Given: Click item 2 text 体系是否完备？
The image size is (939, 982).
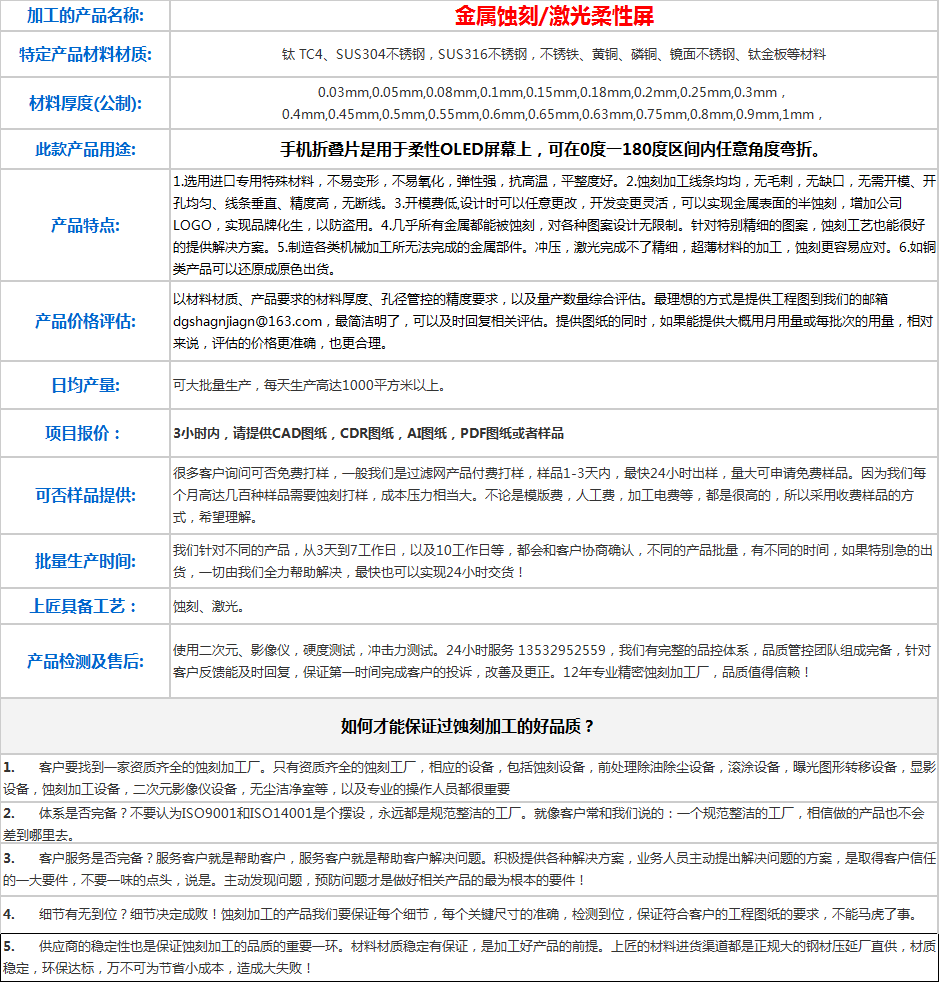Looking at the screenshot, I should [84, 814].
